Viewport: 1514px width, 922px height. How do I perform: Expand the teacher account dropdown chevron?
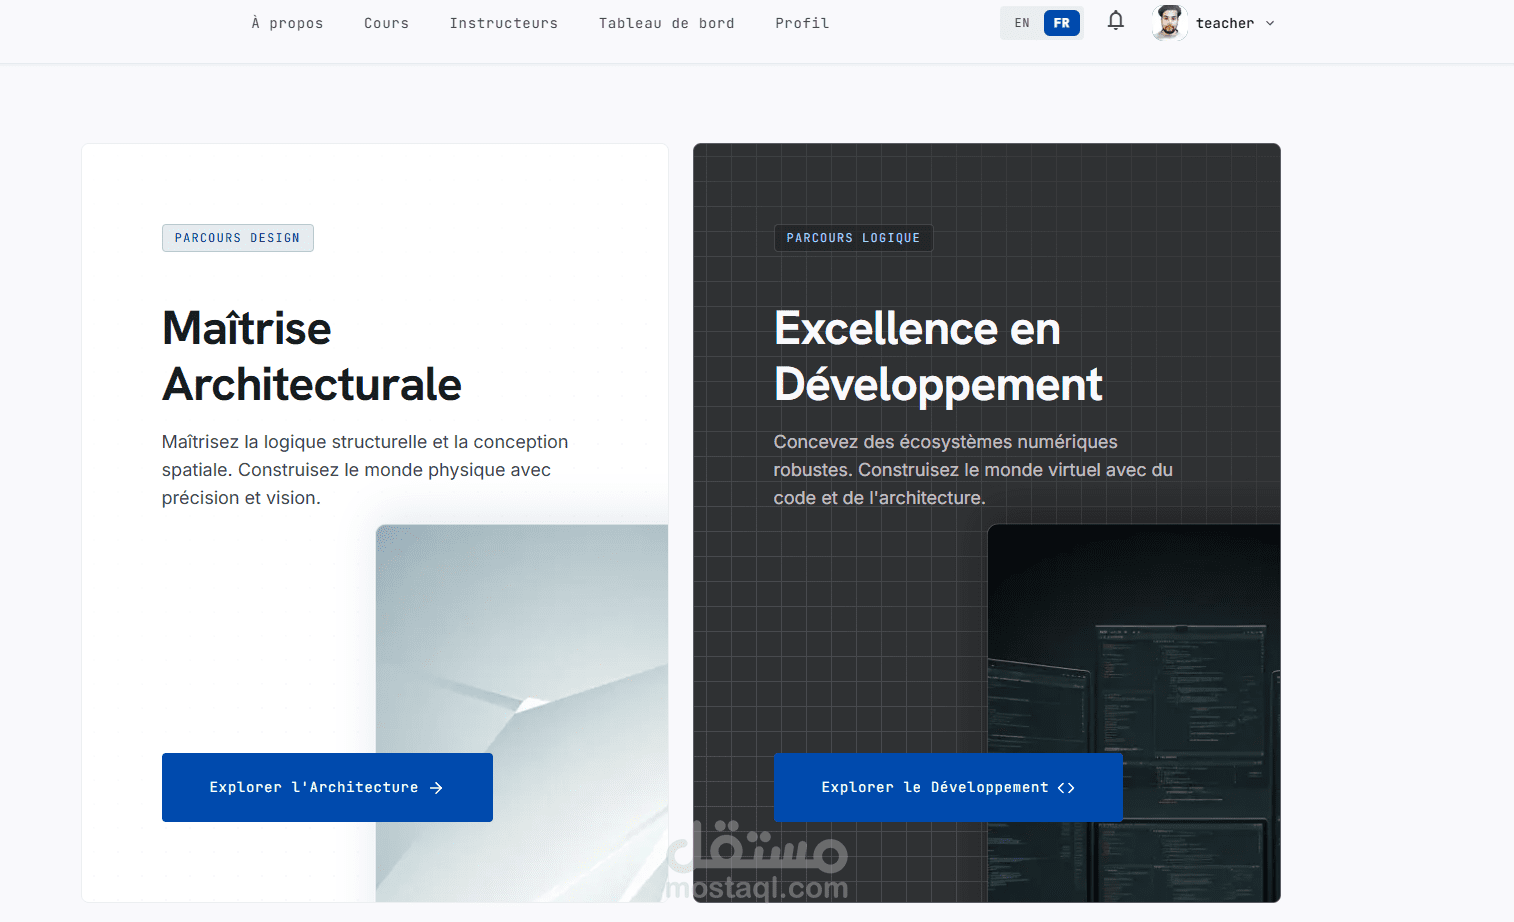point(1270,23)
